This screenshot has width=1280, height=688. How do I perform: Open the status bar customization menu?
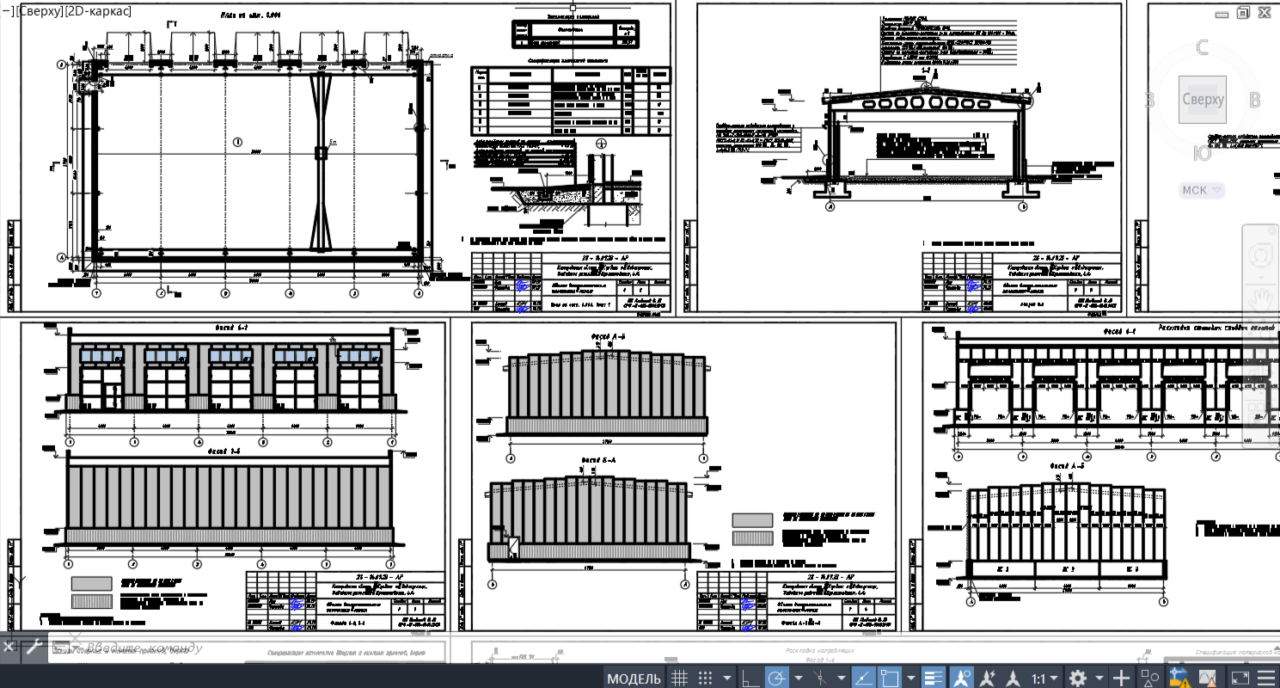pos(1266,678)
